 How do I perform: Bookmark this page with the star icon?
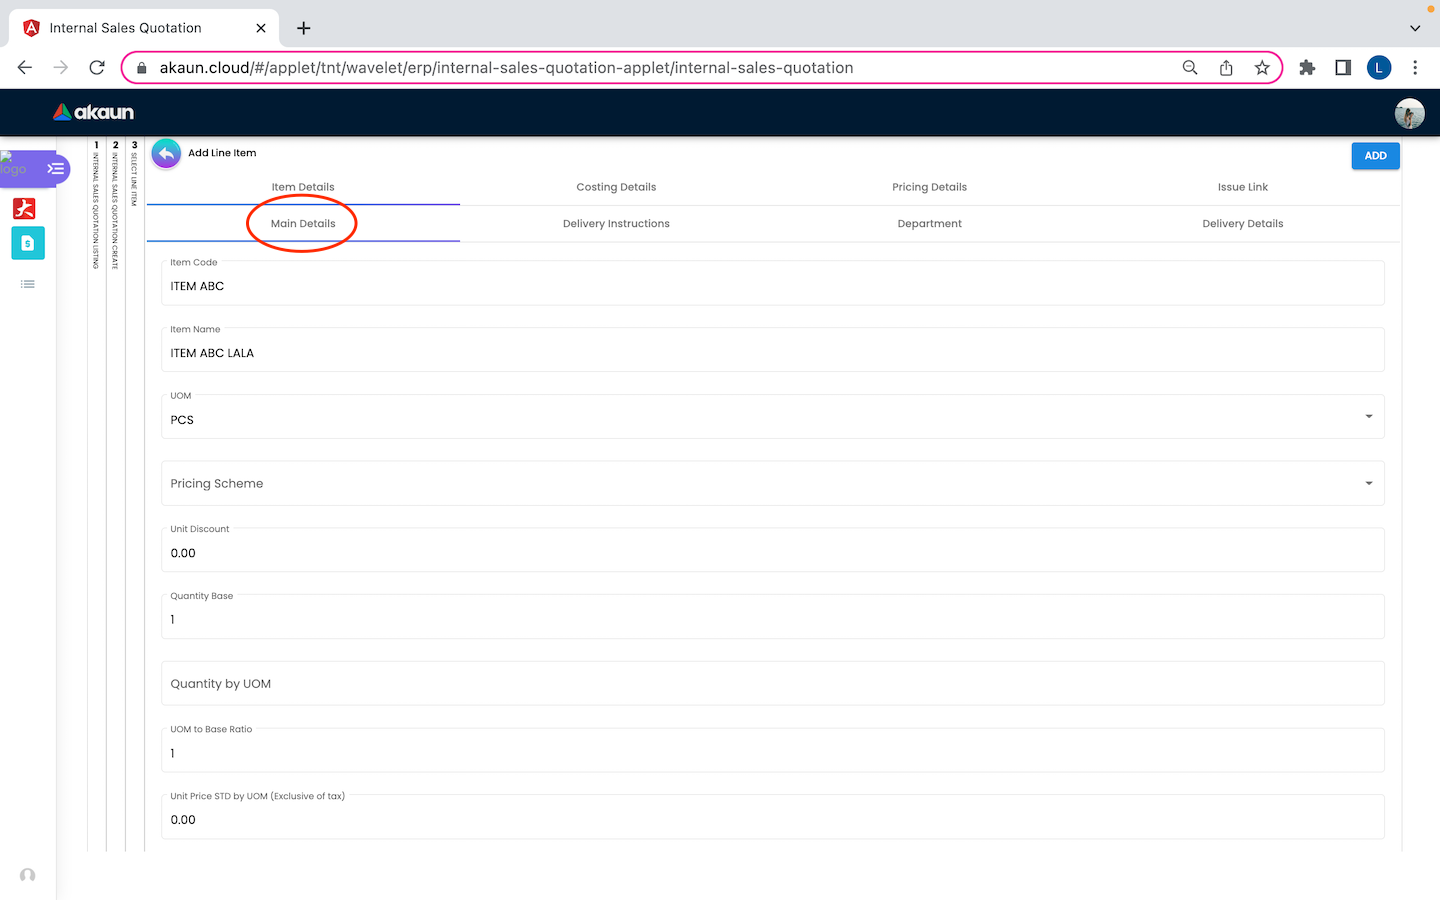point(1262,68)
